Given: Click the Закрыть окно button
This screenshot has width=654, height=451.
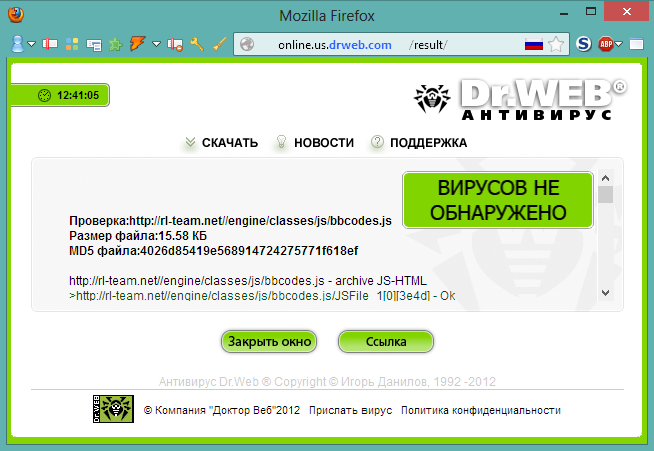Looking at the screenshot, I should (x=269, y=342).
